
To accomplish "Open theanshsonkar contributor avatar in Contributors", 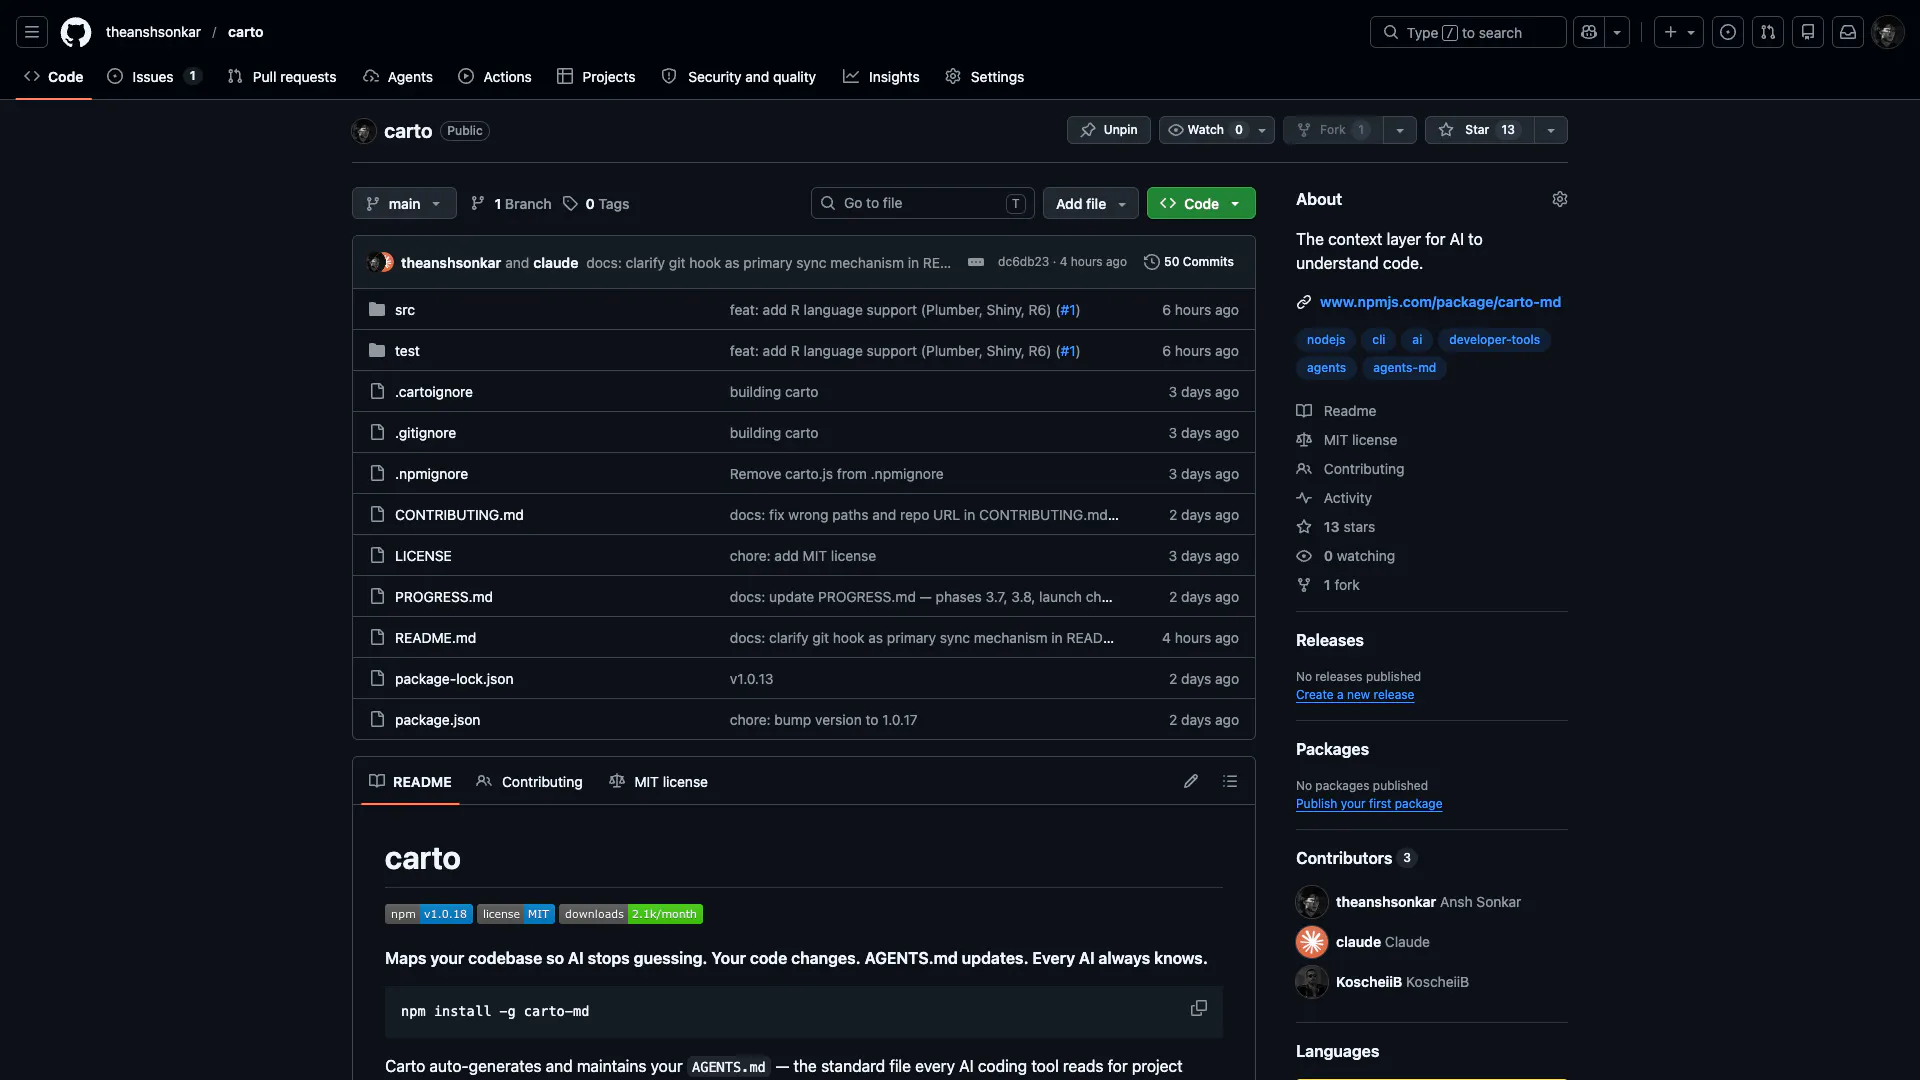I will point(1312,902).
